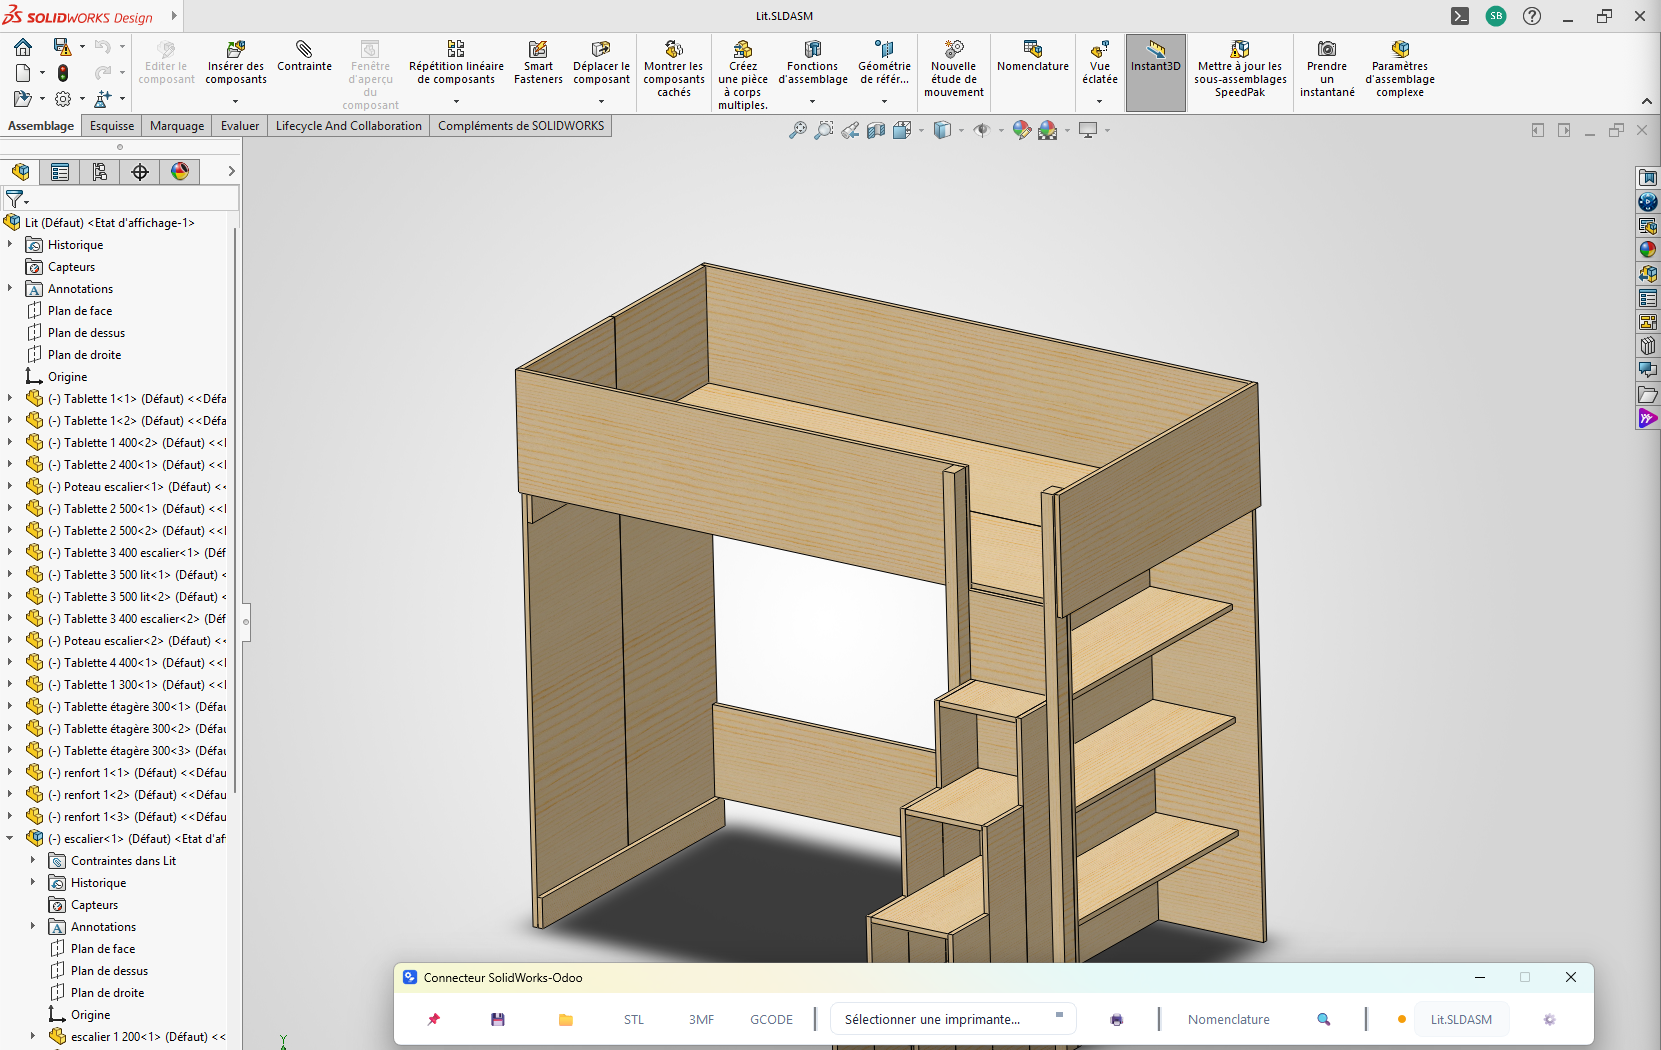The width and height of the screenshot is (1661, 1050).
Task: Click the Lit.SLDASM file label
Action: pyautogui.click(x=1461, y=1019)
